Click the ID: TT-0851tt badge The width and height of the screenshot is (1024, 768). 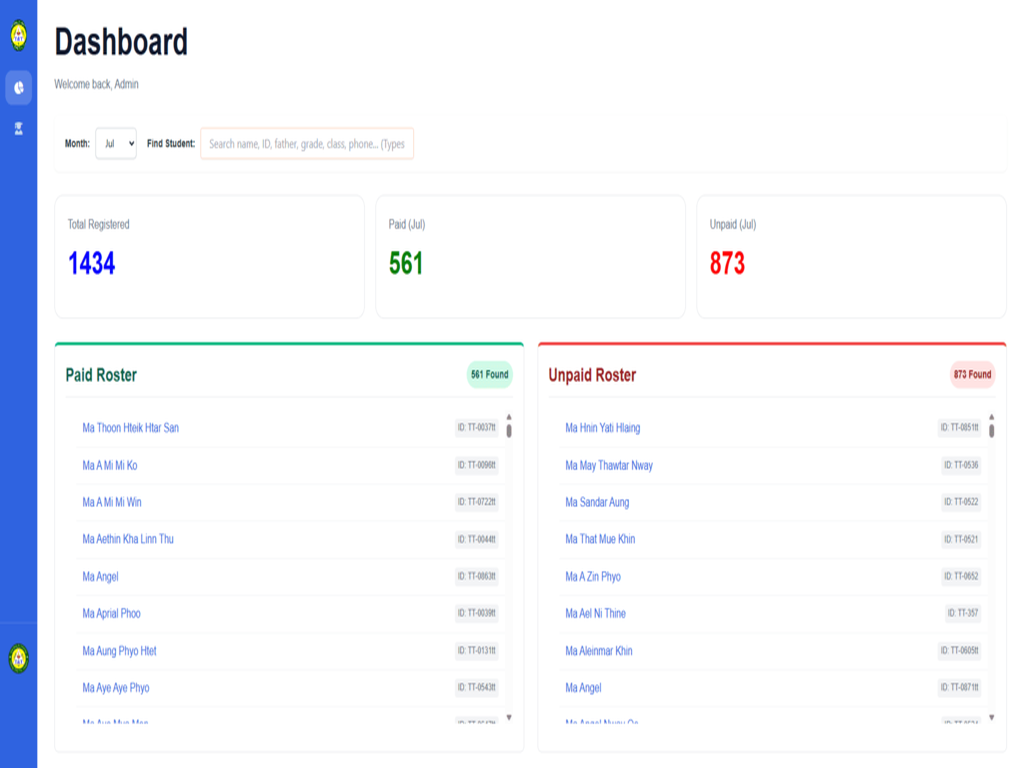point(959,428)
